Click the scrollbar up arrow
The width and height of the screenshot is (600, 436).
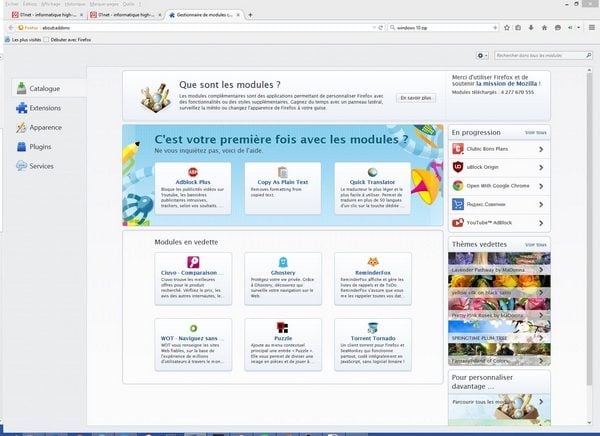pos(590,70)
